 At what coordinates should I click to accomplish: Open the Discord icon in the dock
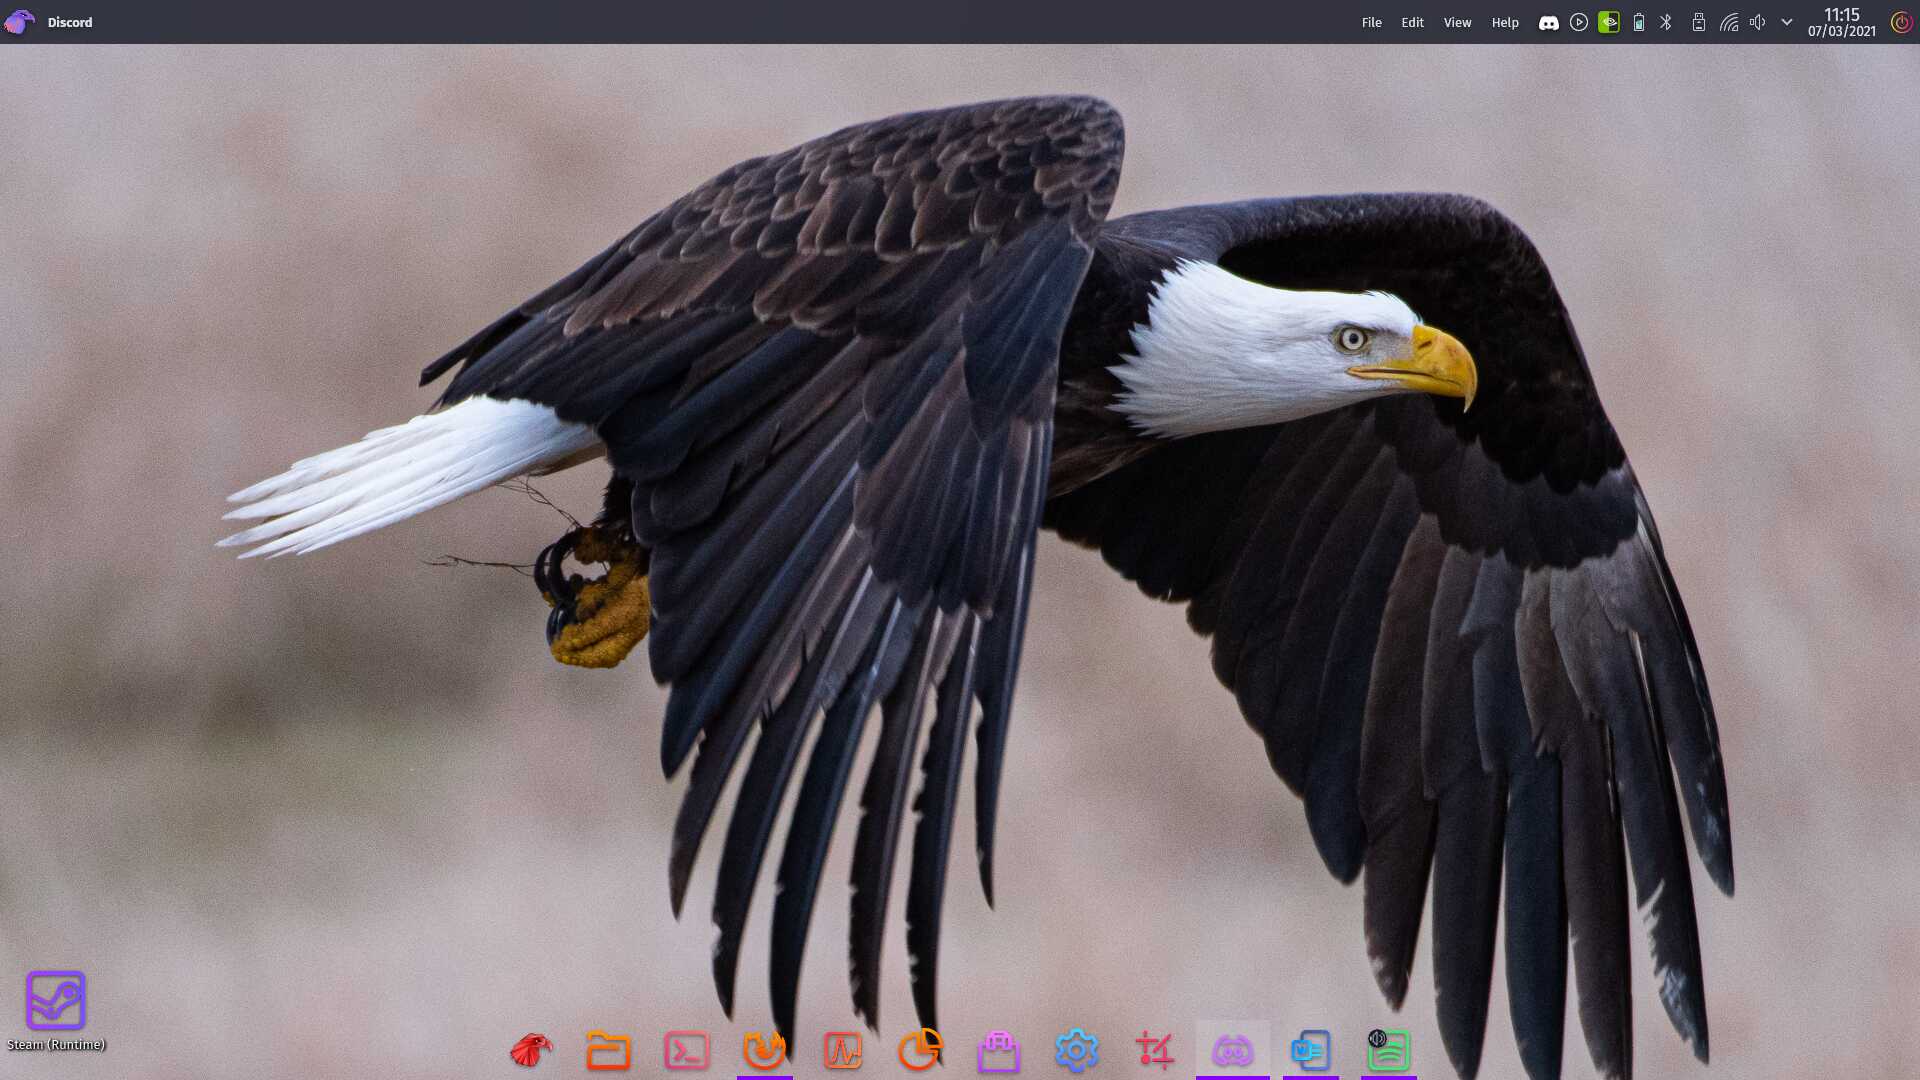pos(1232,1051)
